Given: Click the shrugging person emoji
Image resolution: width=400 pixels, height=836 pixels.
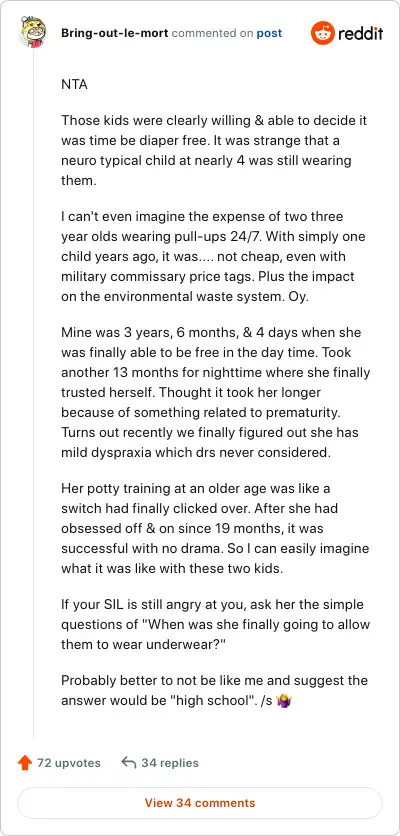Looking at the screenshot, I should point(283,700).
